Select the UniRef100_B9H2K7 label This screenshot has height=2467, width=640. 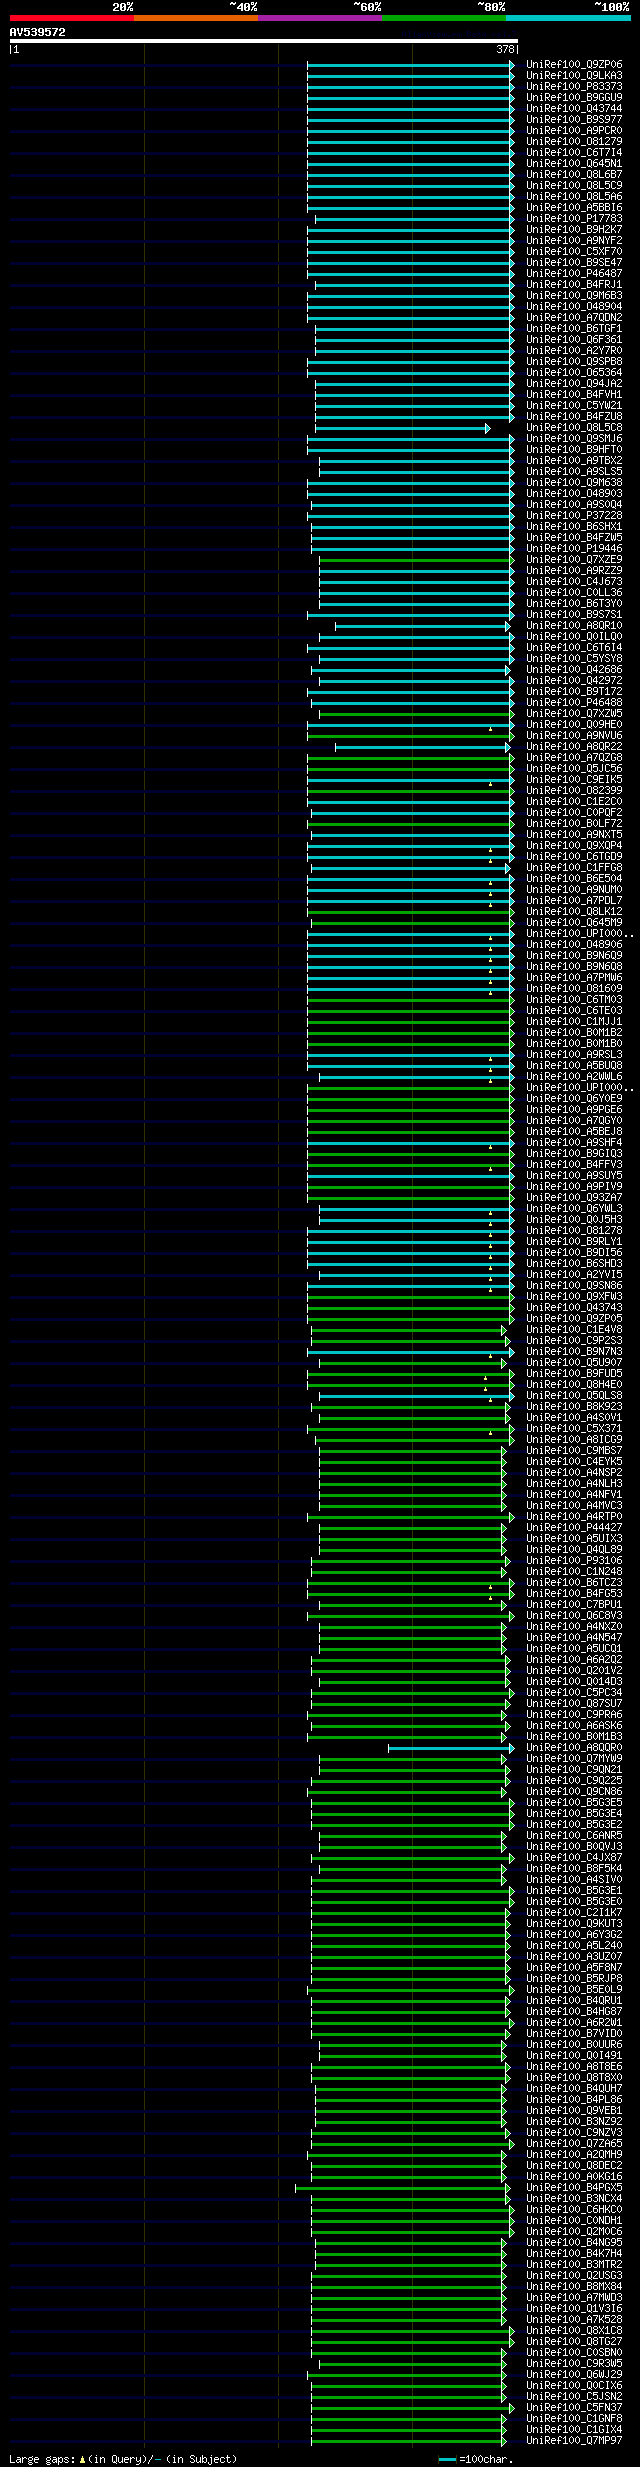pyautogui.click(x=574, y=230)
